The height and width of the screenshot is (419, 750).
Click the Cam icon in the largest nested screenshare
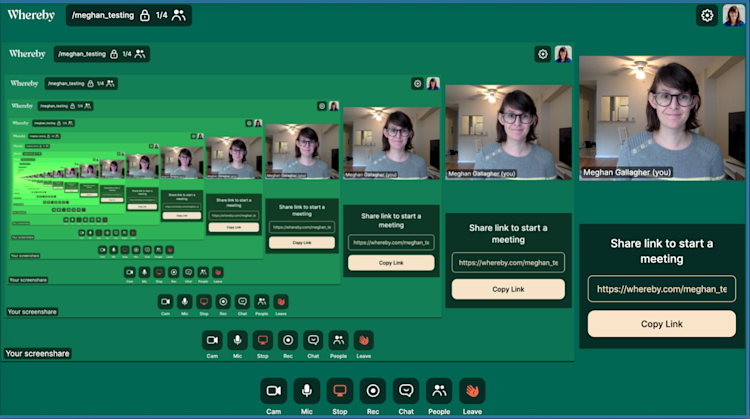pyautogui.click(x=212, y=340)
